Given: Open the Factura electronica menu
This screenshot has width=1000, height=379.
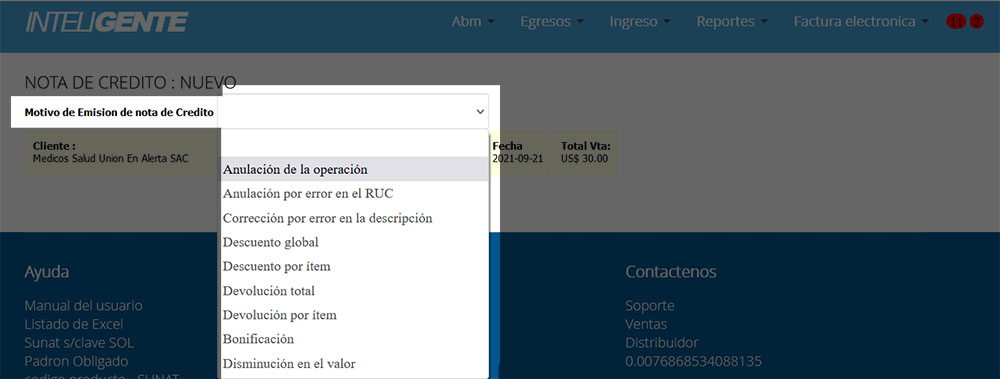Looking at the screenshot, I should tap(862, 21).
